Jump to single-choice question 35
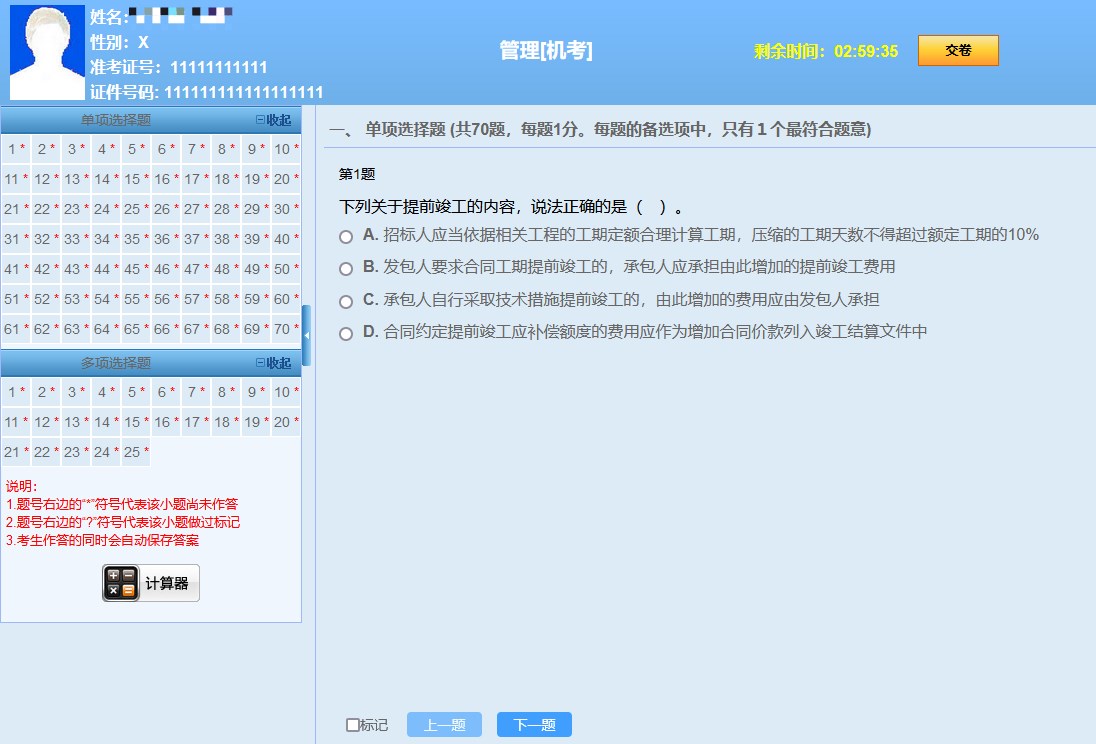Viewport: 1096px width, 744px height. (135, 239)
